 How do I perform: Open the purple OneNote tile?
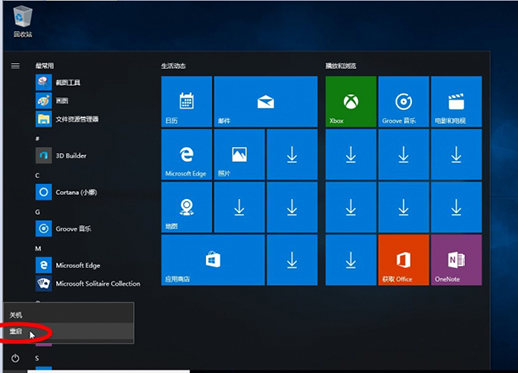(x=456, y=260)
